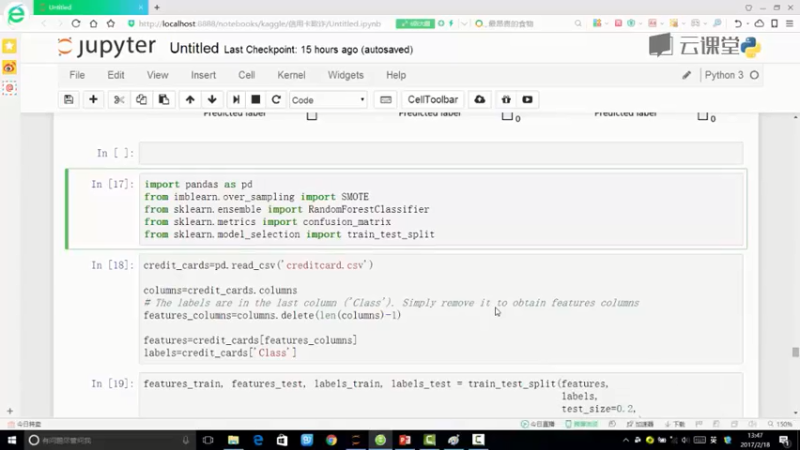Click the localhost address bar
Viewport: 800px width, 450px height.
(x=260, y=23)
